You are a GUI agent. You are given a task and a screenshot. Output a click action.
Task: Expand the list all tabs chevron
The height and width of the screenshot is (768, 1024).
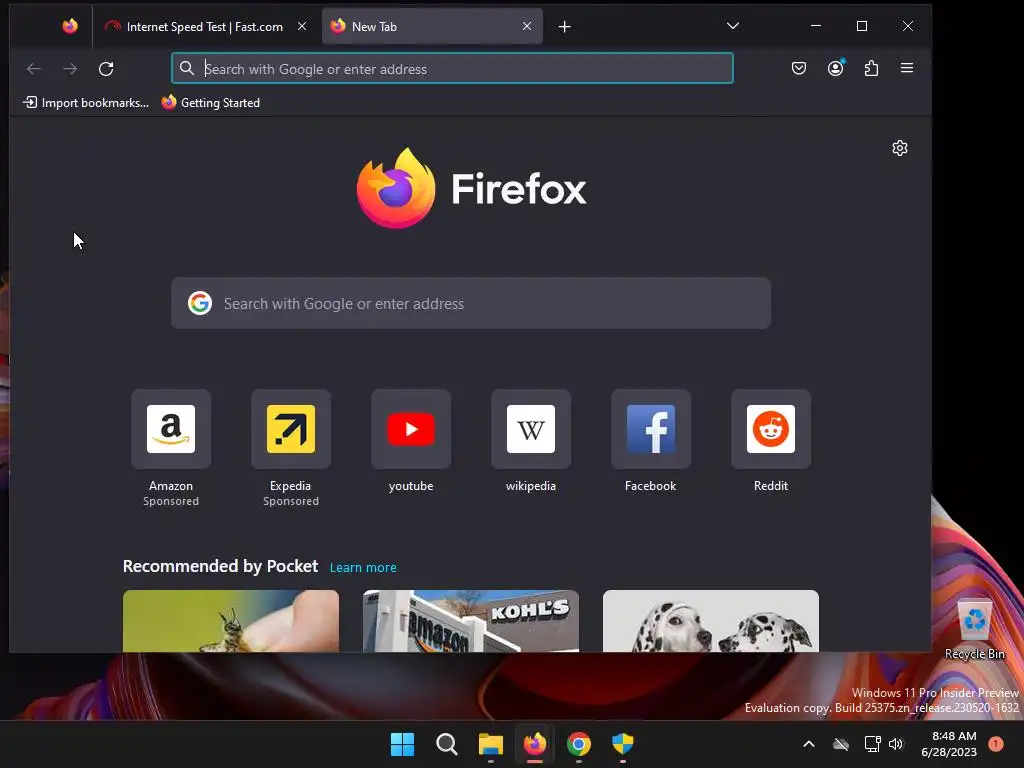(733, 26)
